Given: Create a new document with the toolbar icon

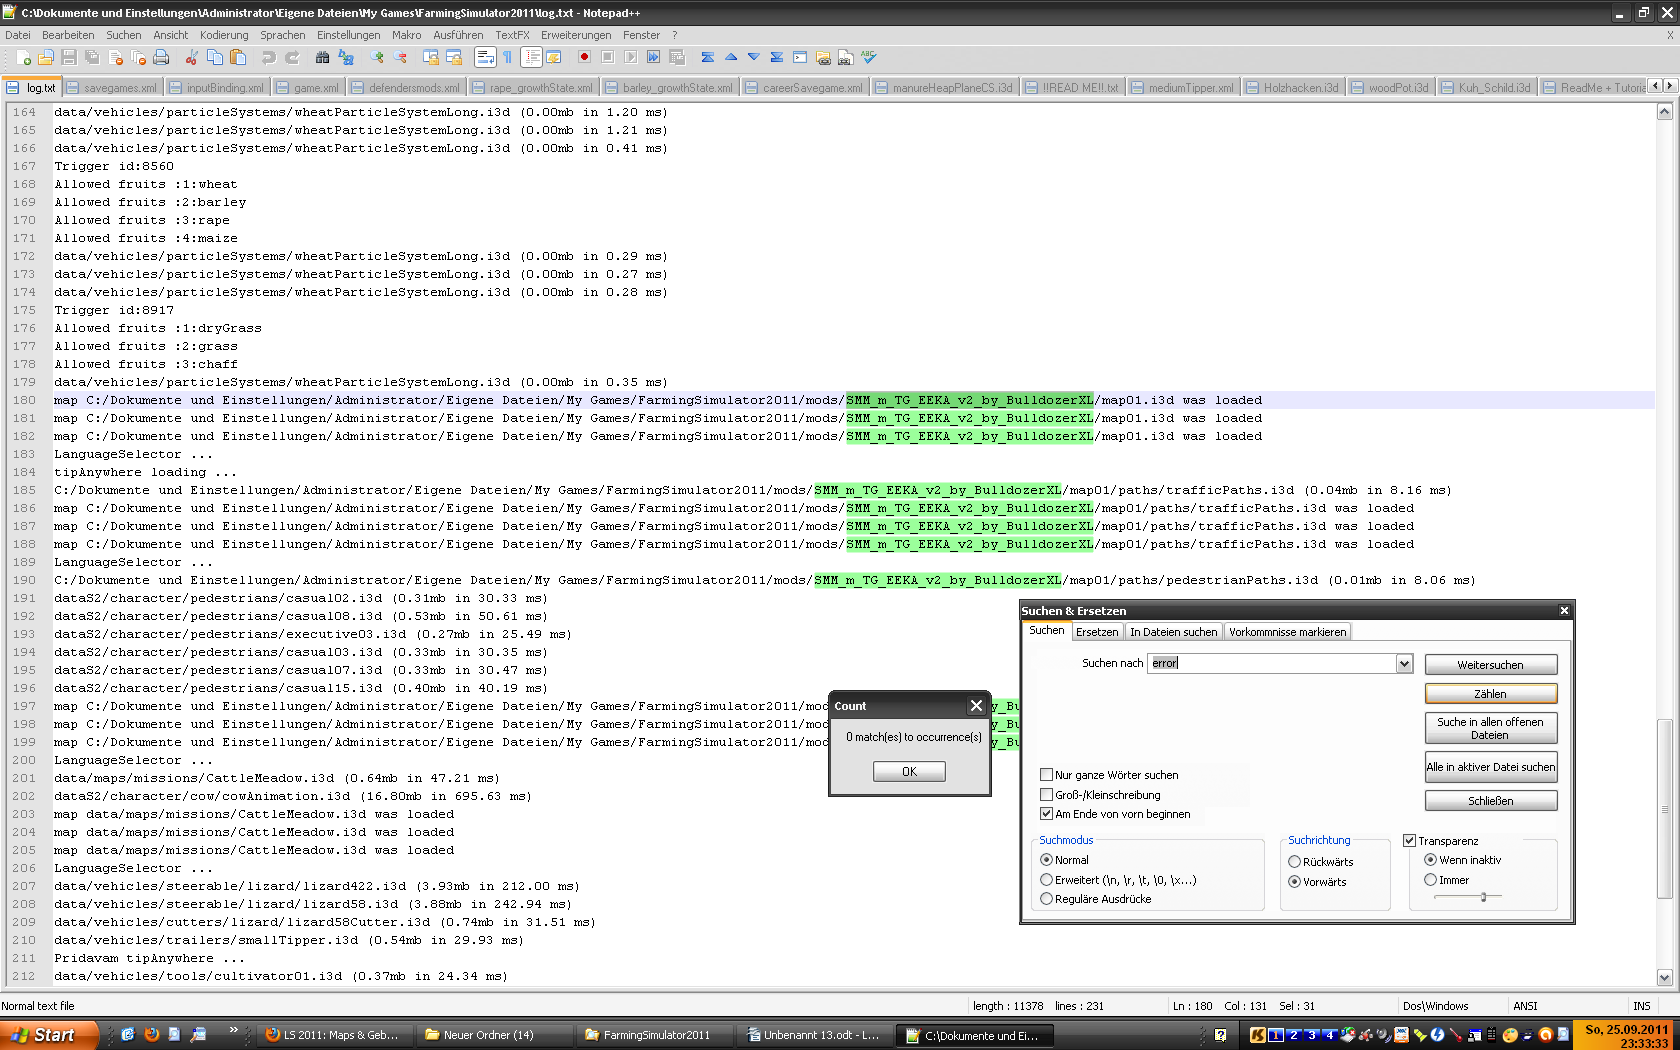Looking at the screenshot, I should pos(24,58).
